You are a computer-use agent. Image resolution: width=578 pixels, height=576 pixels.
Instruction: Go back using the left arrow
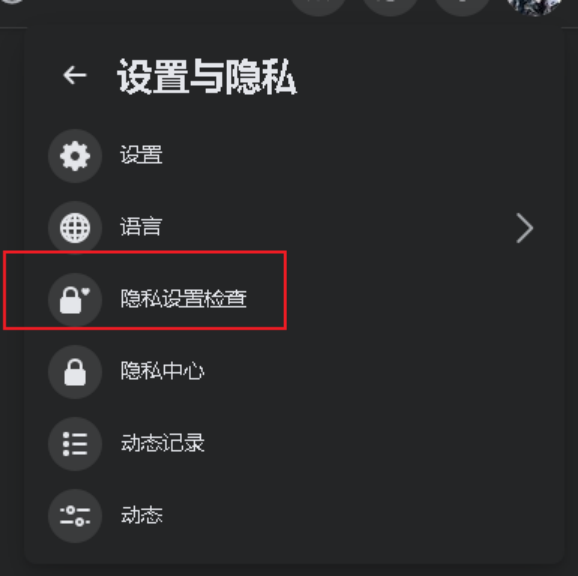click(x=75, y=75)
